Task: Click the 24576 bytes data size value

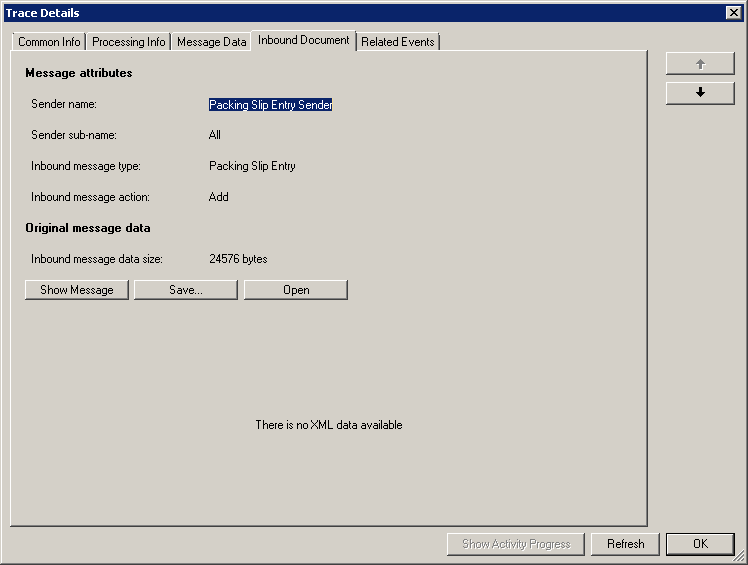Action: tap(238, 259)
